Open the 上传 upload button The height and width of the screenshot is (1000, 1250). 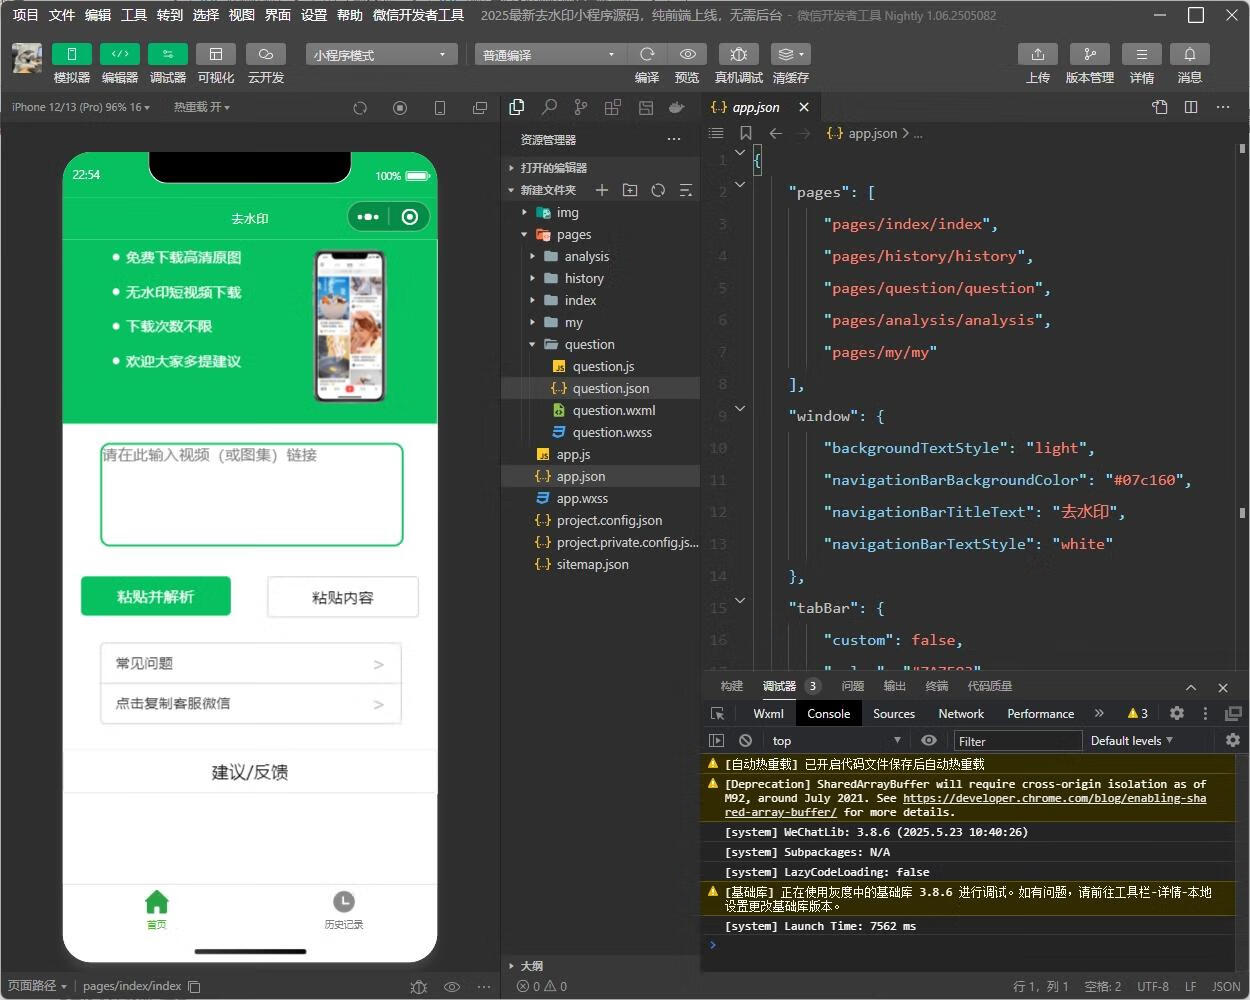pyautogui.click(x=1037, y=54)
